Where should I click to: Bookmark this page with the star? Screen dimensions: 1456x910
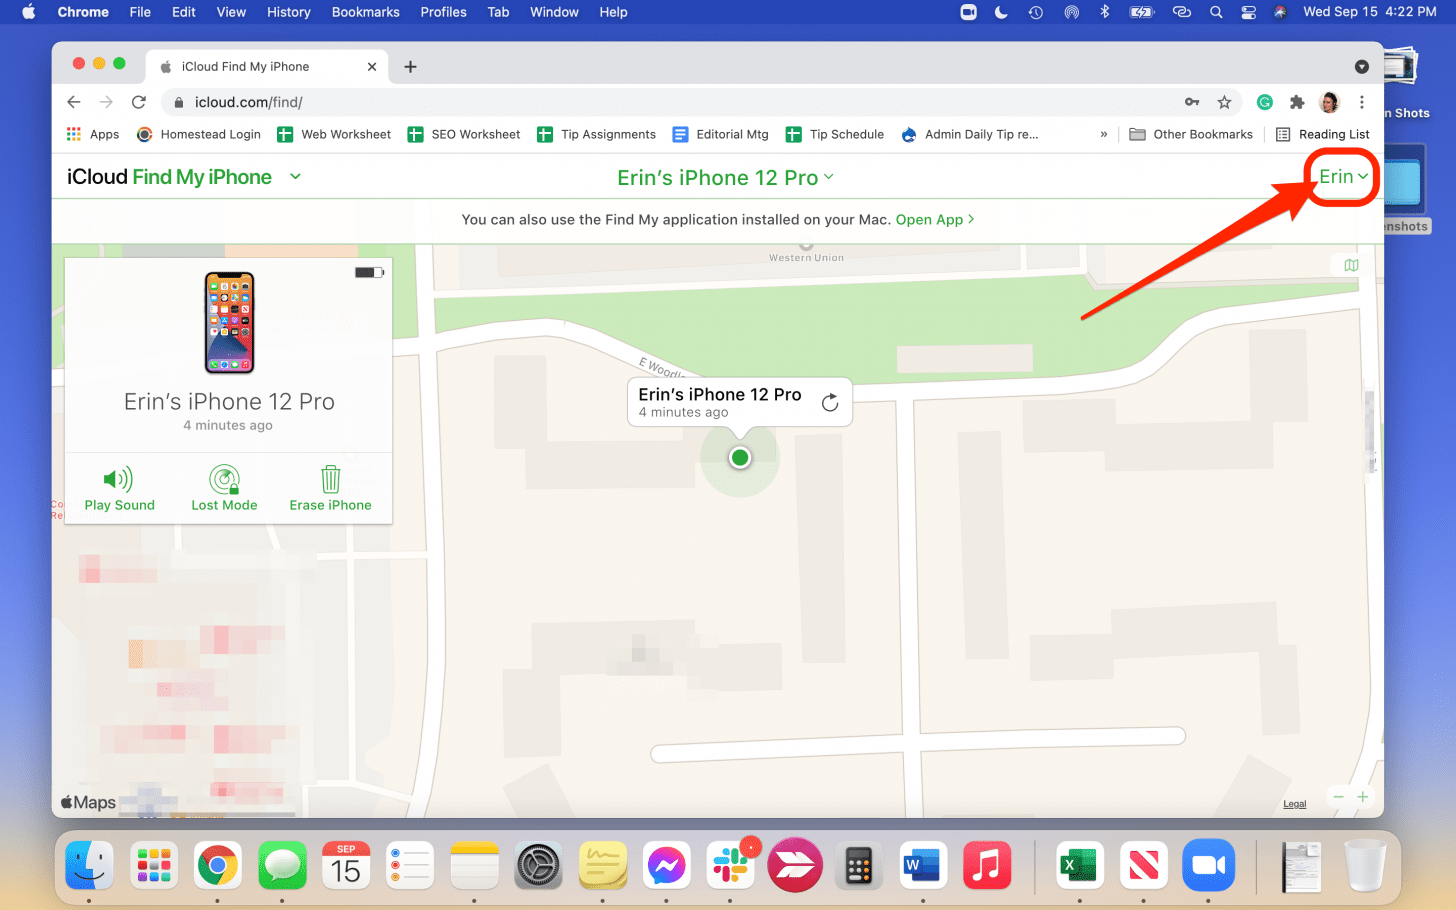1224,102
